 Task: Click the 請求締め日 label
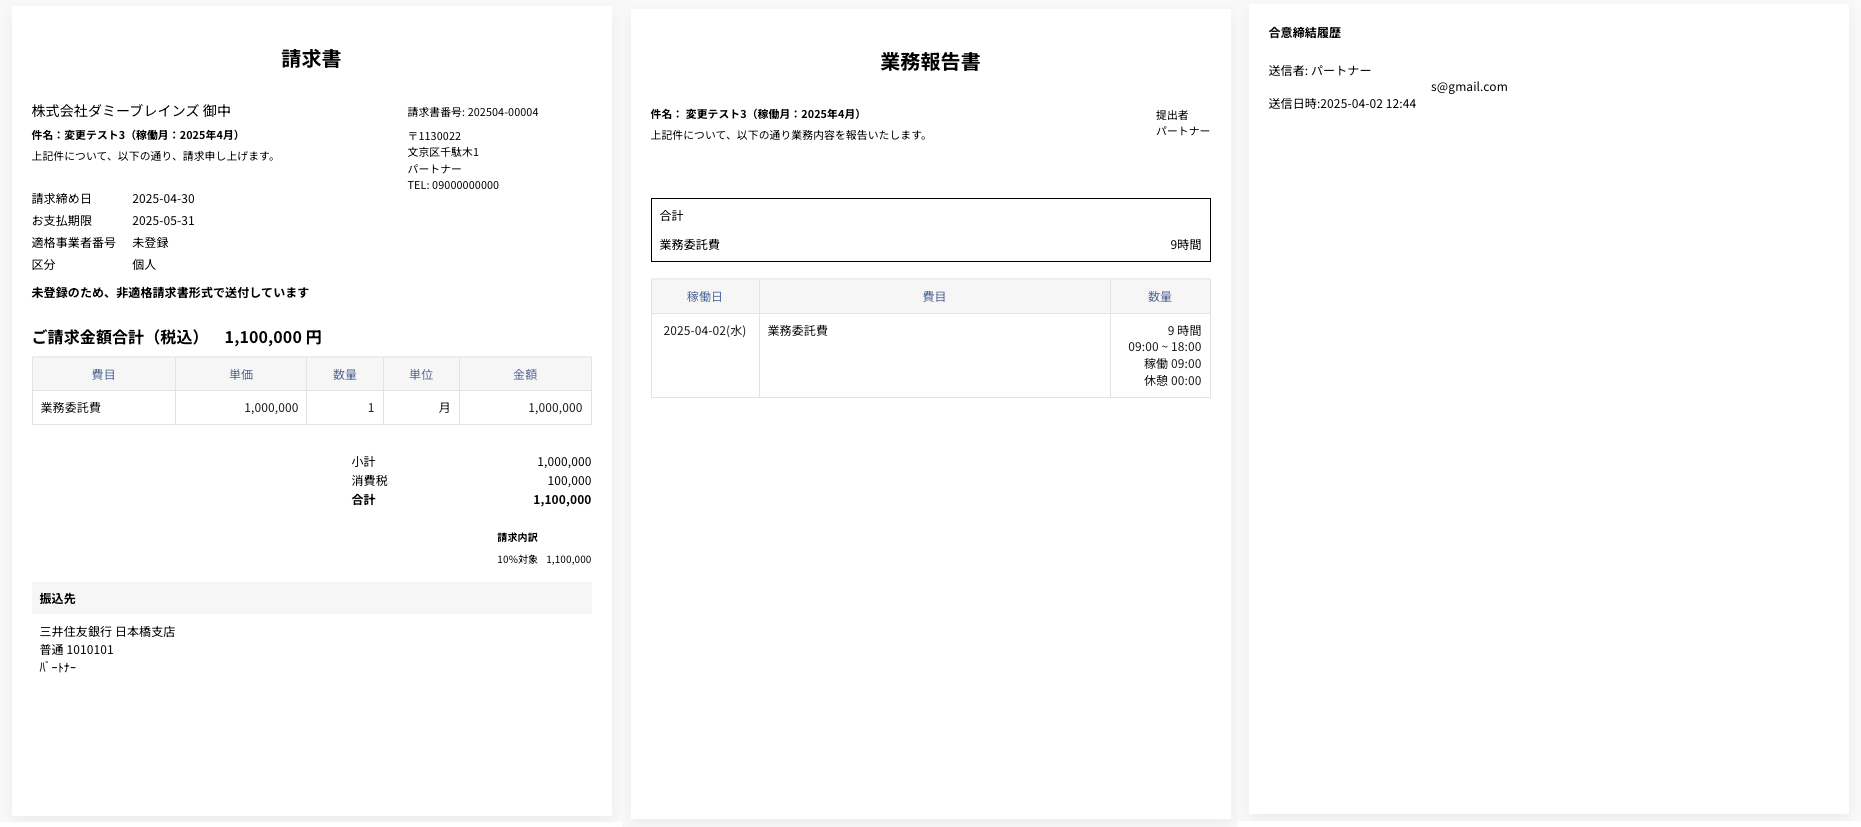tap(62, 199)
